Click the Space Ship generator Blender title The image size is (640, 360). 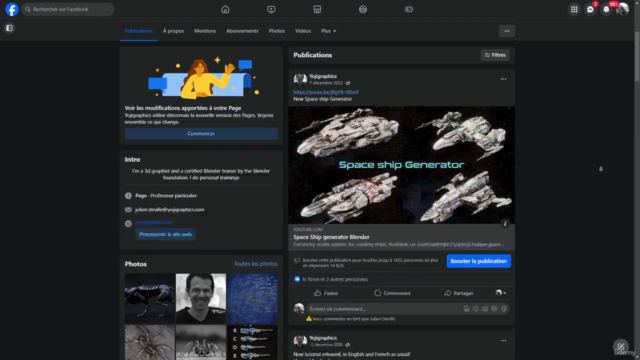(331, 237)
